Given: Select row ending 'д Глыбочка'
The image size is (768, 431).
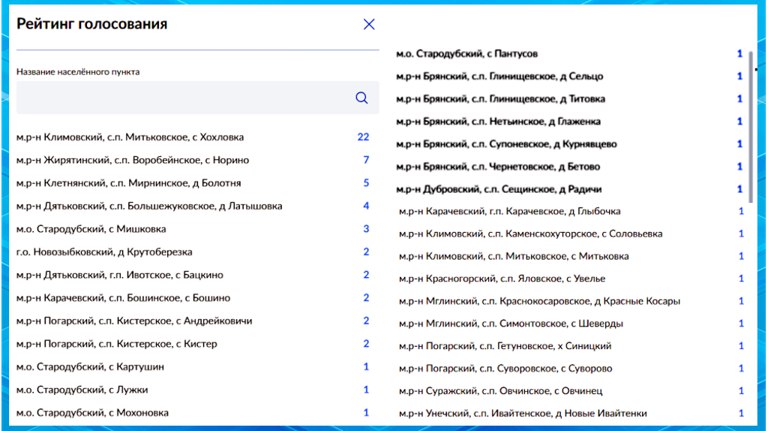Looking at the screenshot, I should coord(572,212).
